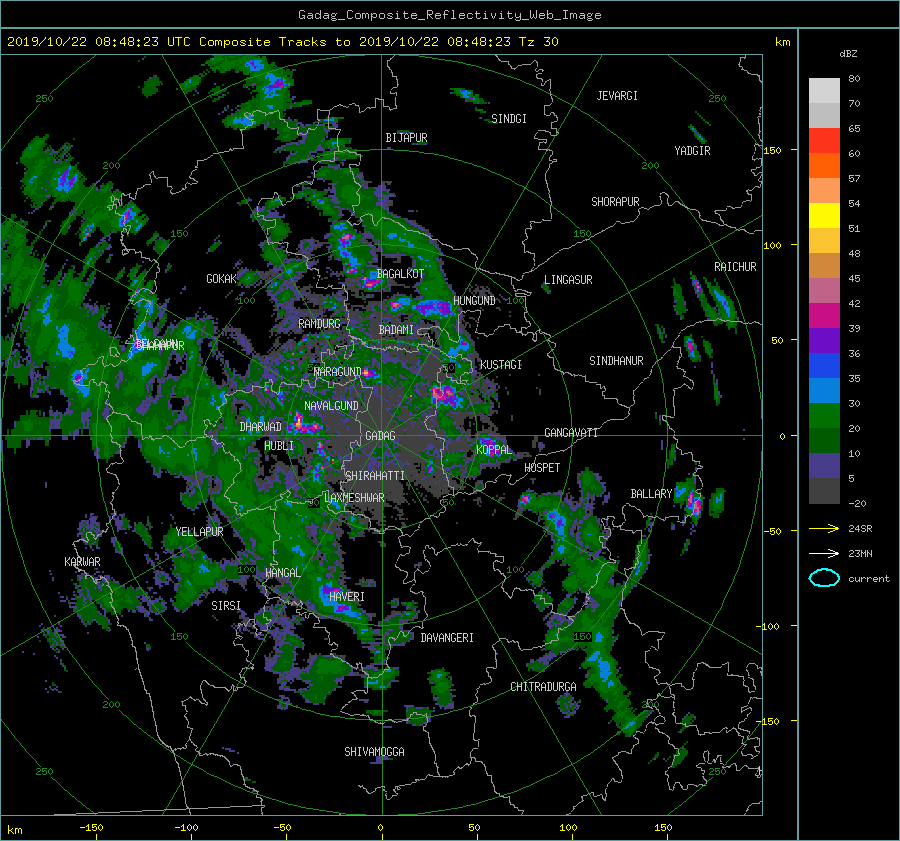This screenshot has width=900, height=841.
Task: Click the DAVANGERI city label
Action: pyautogui.click(x=447, y=638)
